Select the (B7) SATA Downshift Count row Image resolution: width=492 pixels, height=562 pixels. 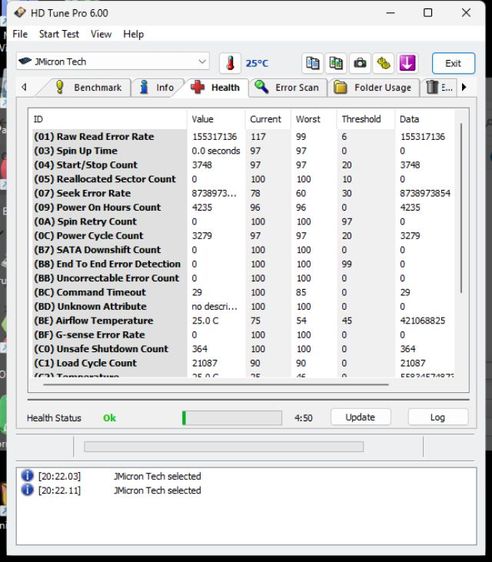pos(244,250)
